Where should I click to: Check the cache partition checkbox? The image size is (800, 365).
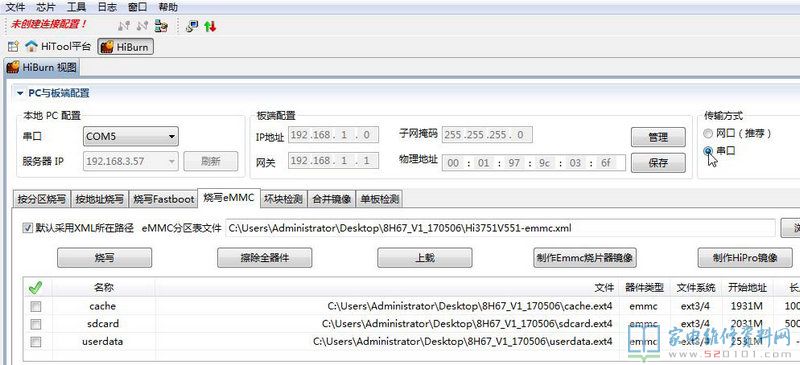pyautogui.click(x=36, y=306)
